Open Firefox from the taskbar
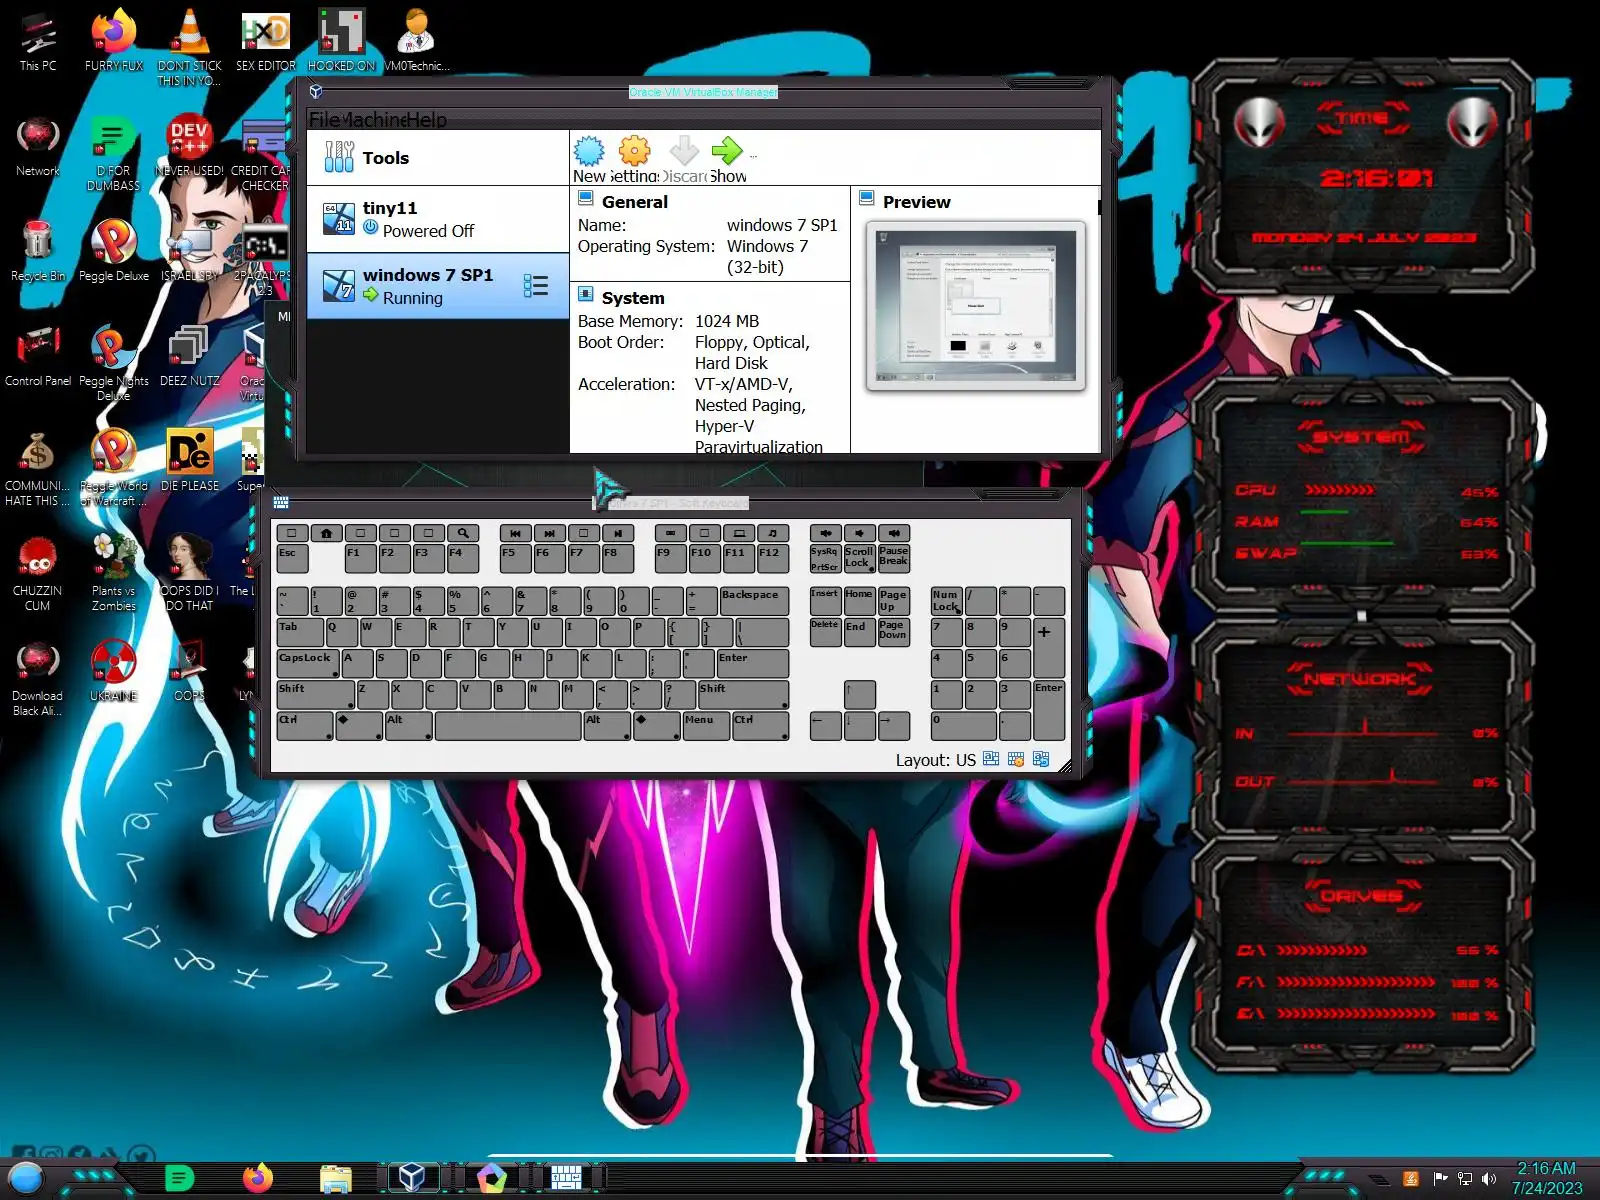This screenshot has width=1600, height=1200. [x=258, y=1178]
